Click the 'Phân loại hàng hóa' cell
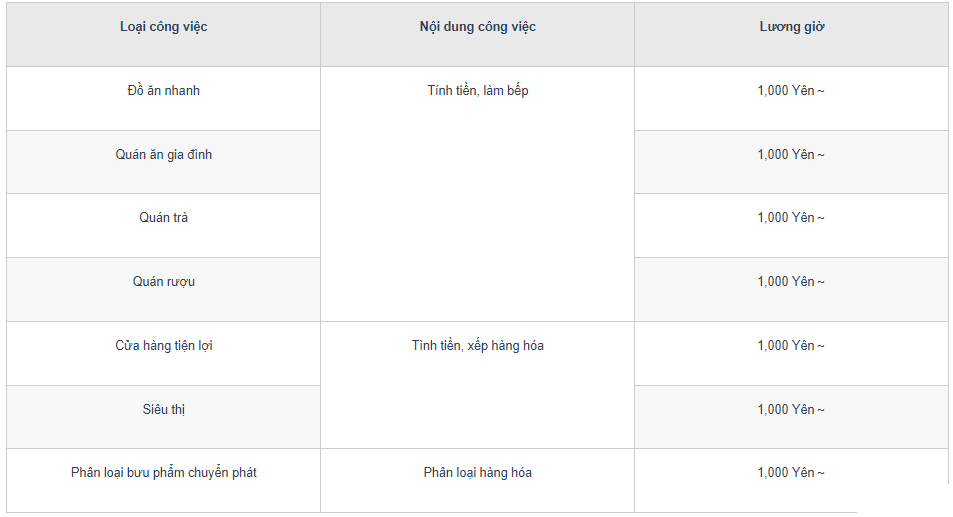953x517 pixels. (x=478, y=481)
